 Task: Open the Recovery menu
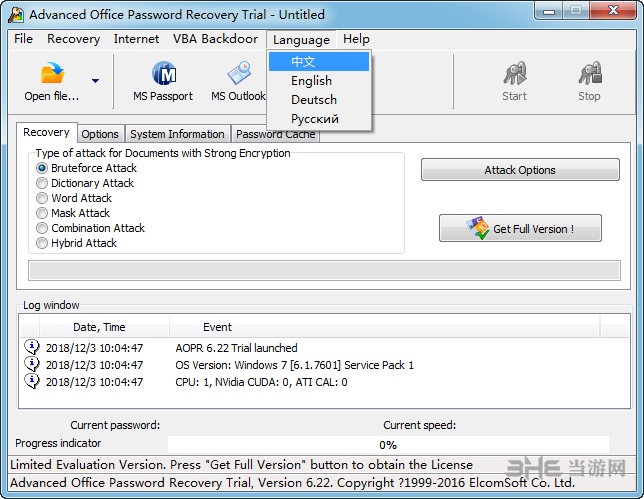point(74,39)
